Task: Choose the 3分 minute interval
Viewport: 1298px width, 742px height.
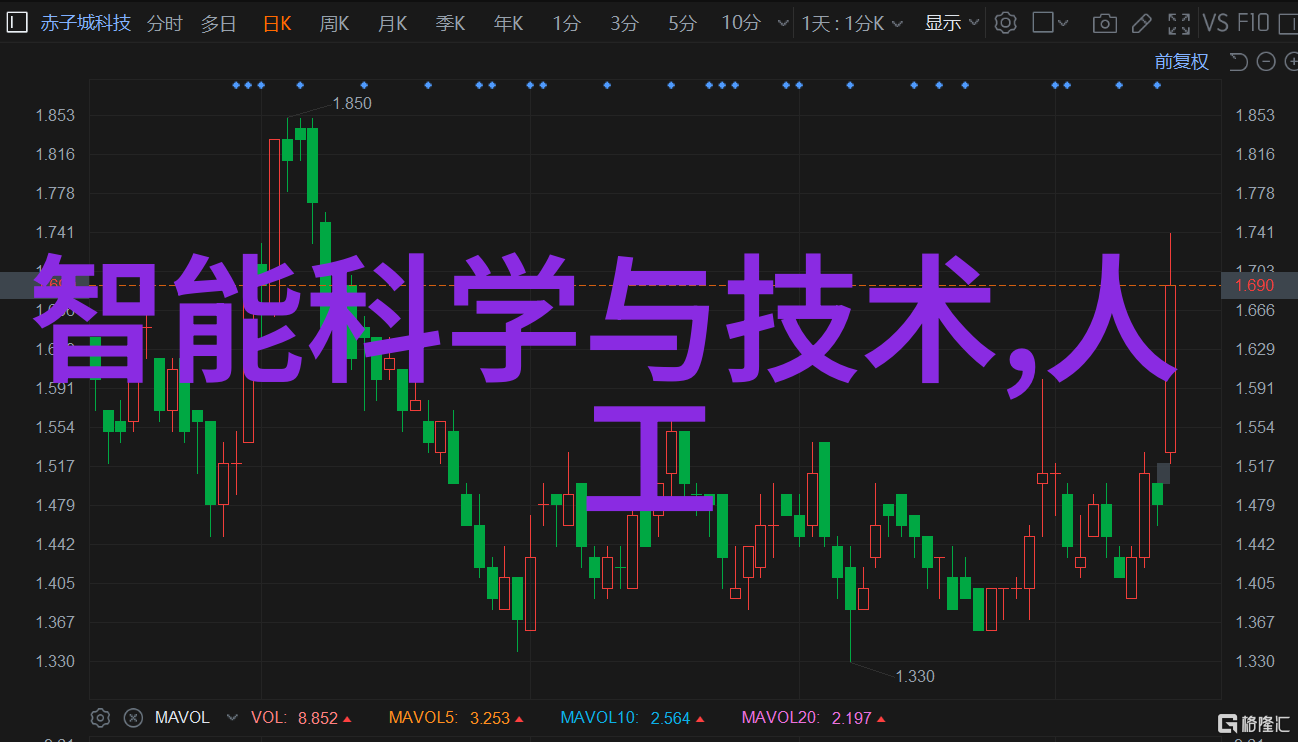Action: click(624, 23)
